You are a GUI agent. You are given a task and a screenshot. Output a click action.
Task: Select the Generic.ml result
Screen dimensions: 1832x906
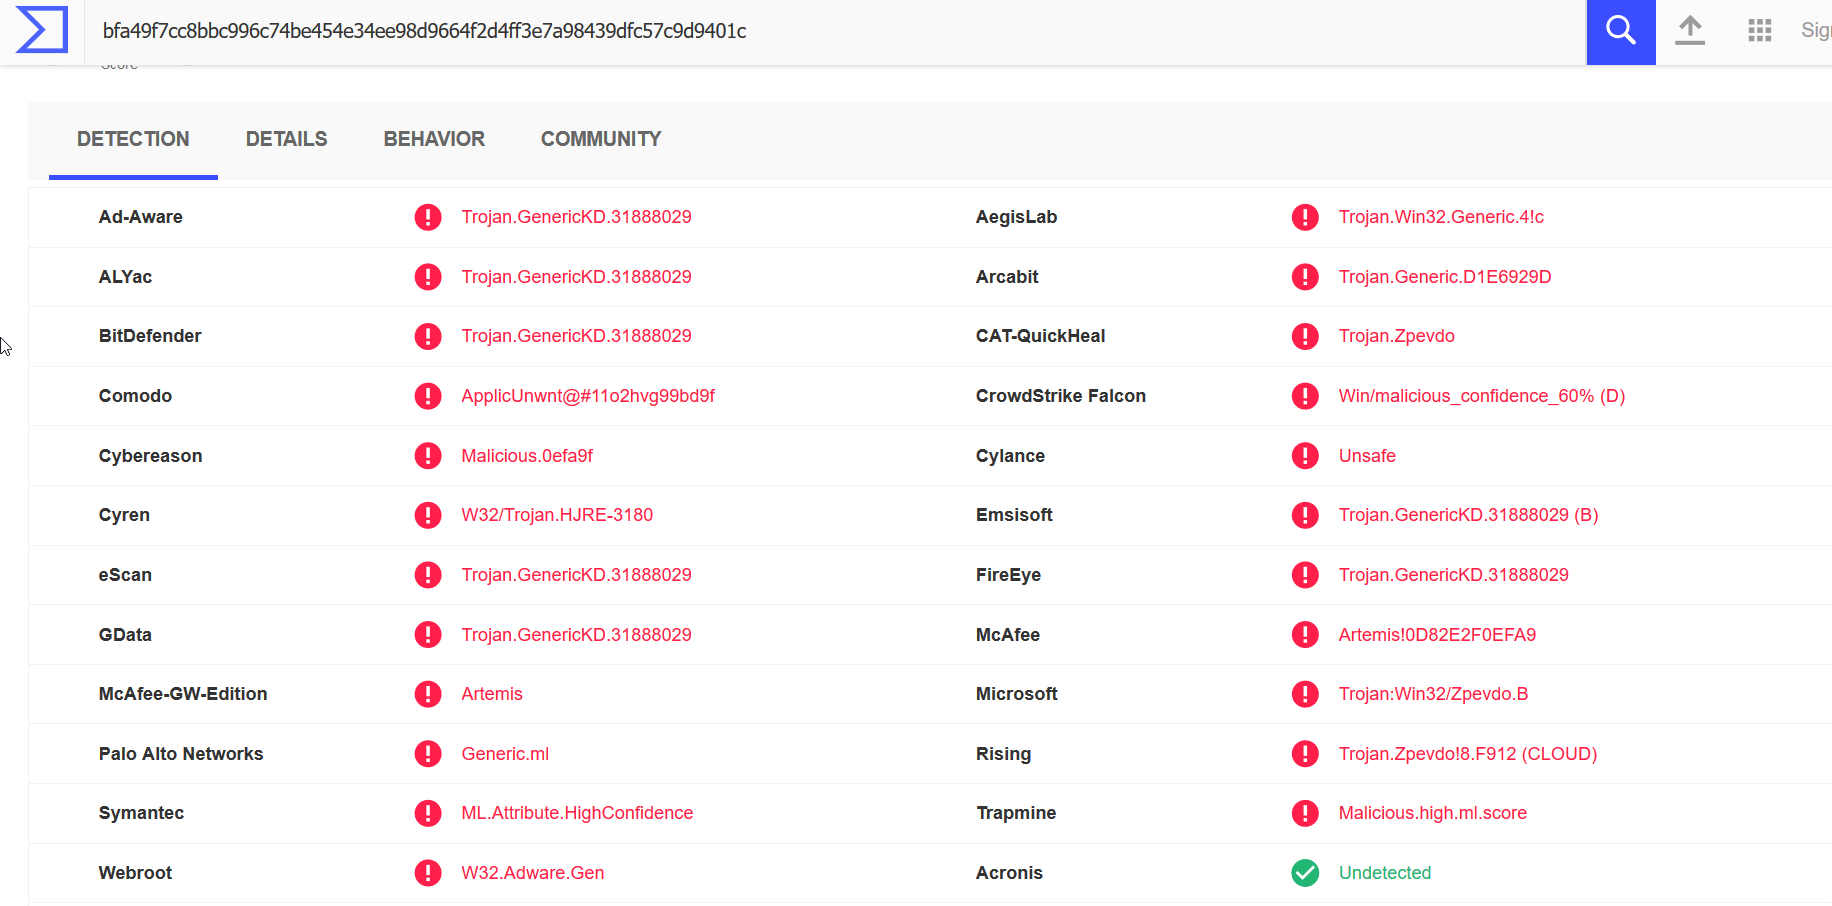tap(505, 754)
